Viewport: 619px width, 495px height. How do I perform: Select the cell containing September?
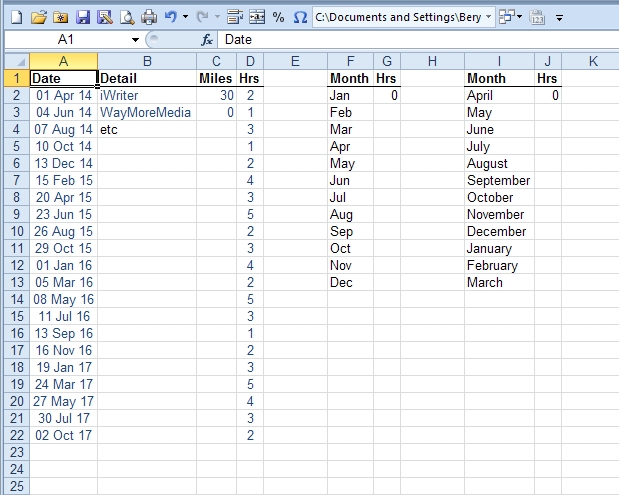pos(498,180)
